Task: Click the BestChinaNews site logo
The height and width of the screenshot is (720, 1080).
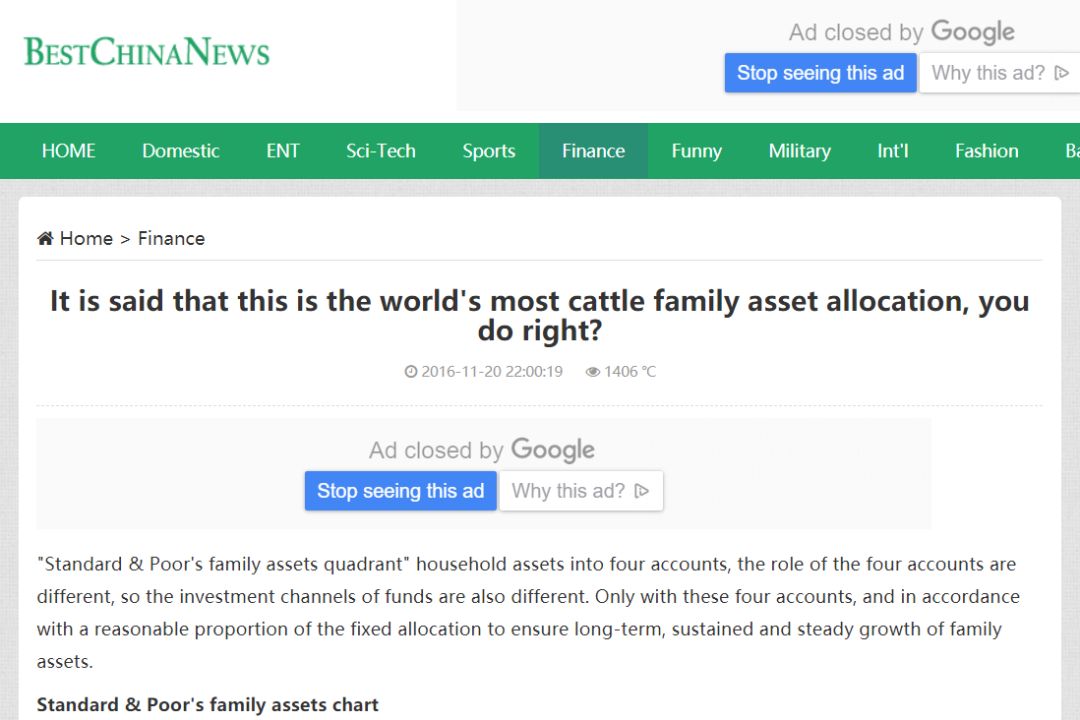Action: 147,52
